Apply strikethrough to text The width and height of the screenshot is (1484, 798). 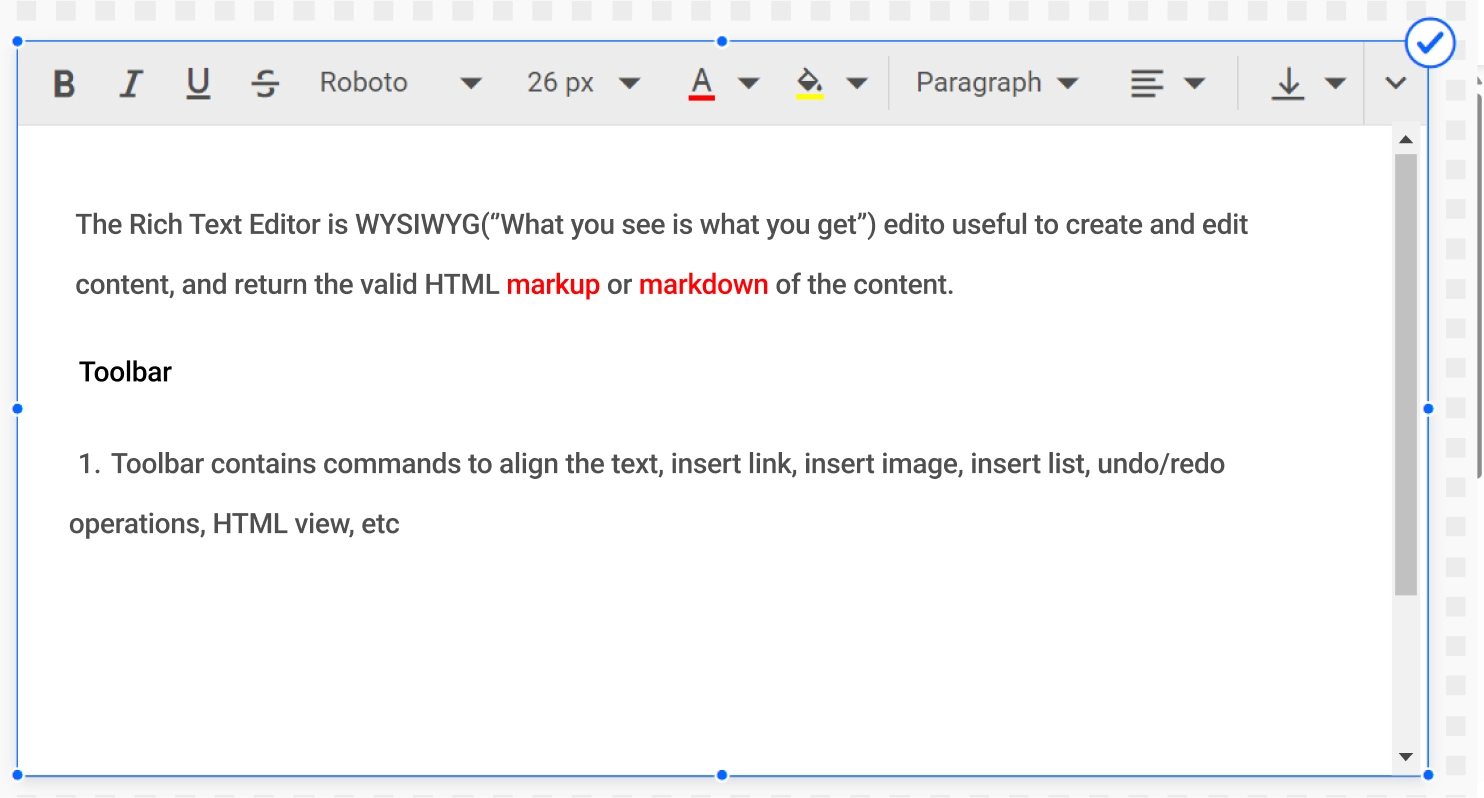(x=265, y=84)
